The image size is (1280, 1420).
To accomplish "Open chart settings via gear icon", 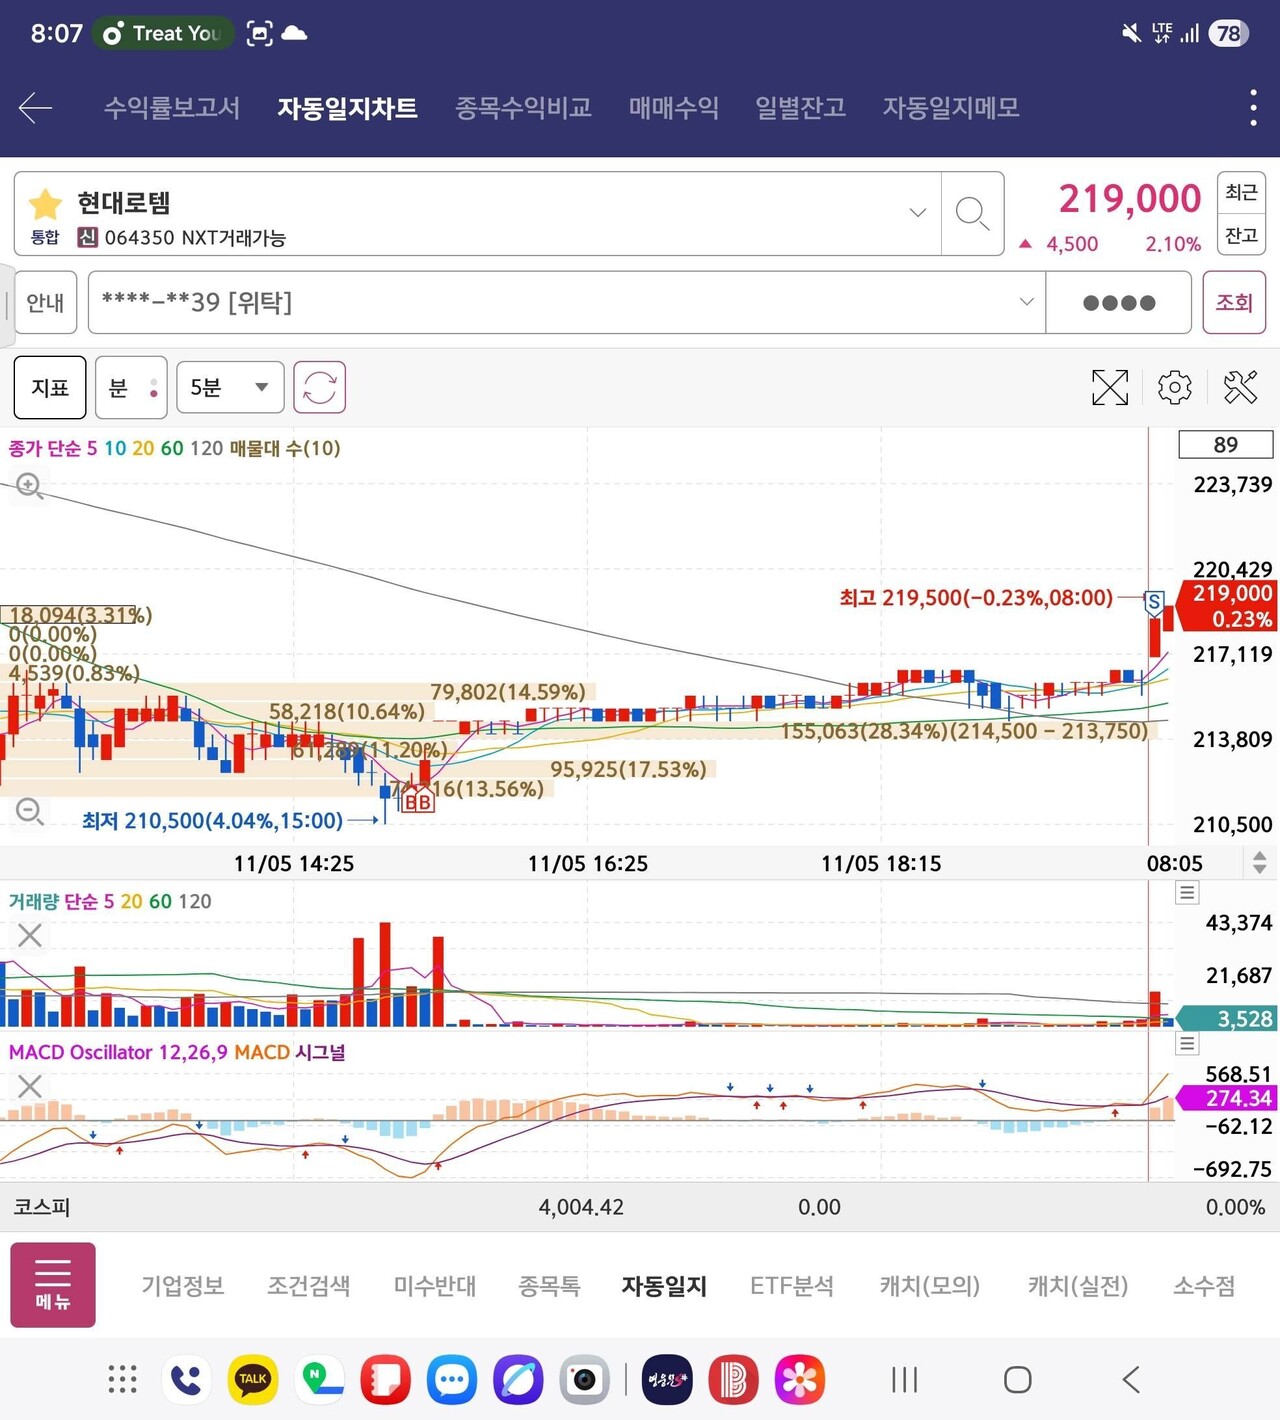I will [1173, 387].
